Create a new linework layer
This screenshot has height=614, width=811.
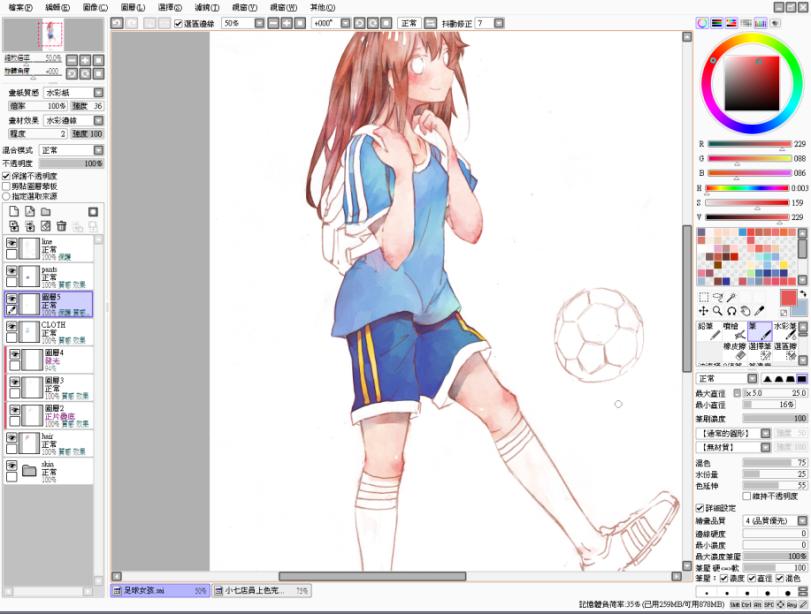click(30, 212)
